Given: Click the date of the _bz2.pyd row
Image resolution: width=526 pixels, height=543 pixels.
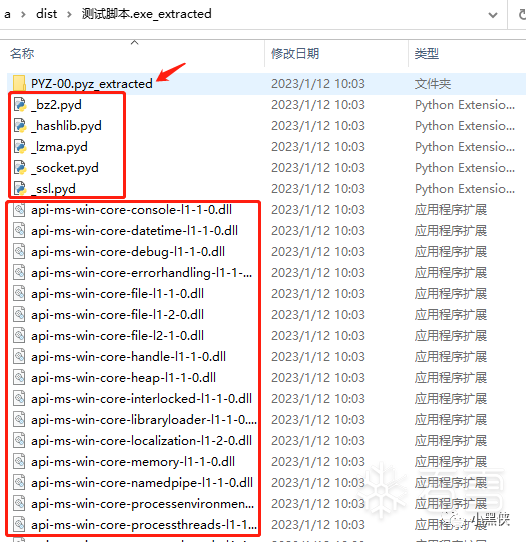Looking at the screenshot, I should tap(318, 105).
